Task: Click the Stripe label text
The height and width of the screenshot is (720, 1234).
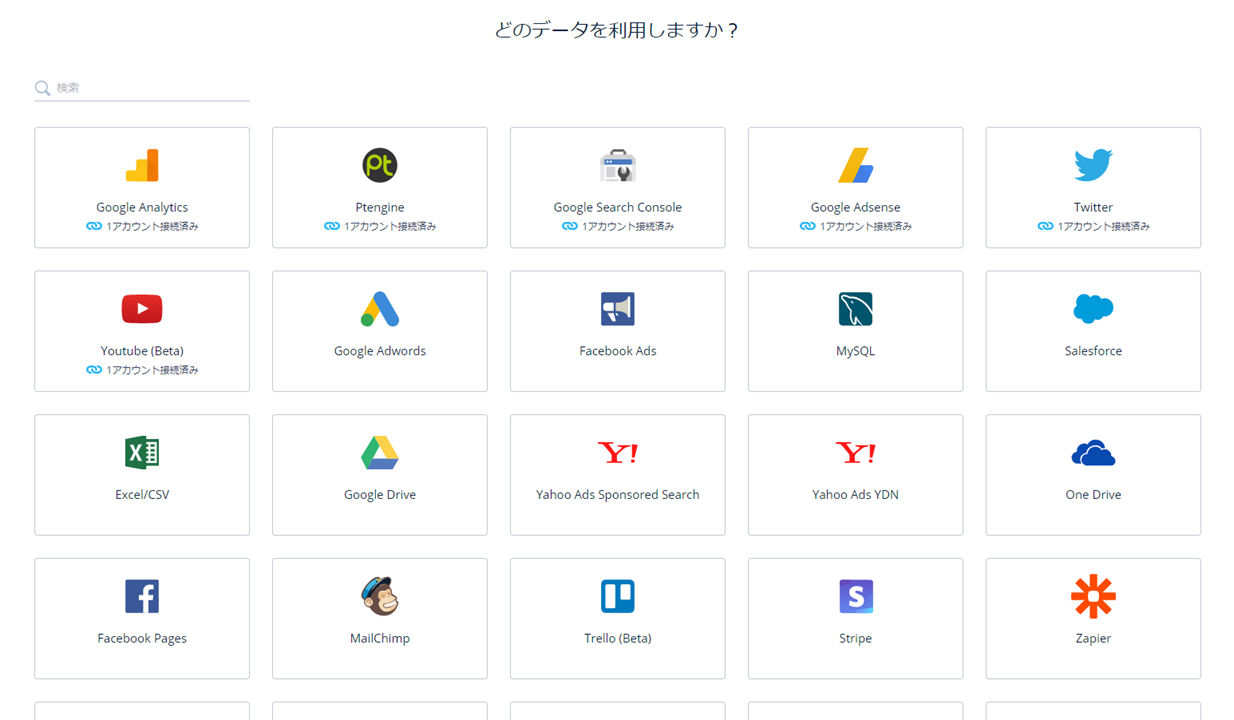Action: 856,639
